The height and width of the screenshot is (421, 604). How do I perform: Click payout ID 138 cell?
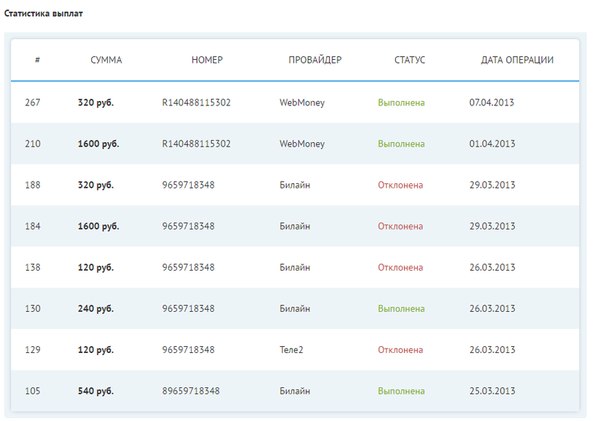pos(32,268)
